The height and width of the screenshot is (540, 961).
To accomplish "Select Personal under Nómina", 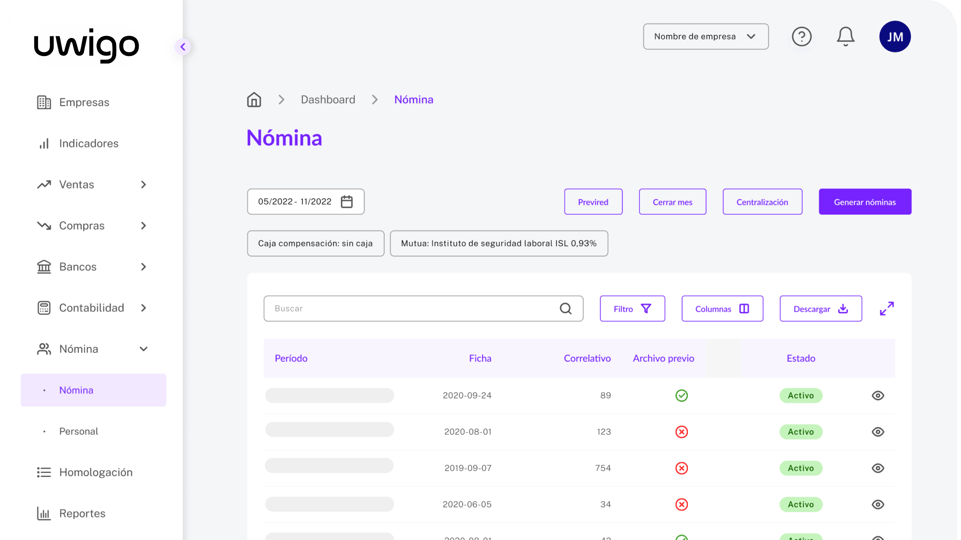I will [x=78, y=432].
